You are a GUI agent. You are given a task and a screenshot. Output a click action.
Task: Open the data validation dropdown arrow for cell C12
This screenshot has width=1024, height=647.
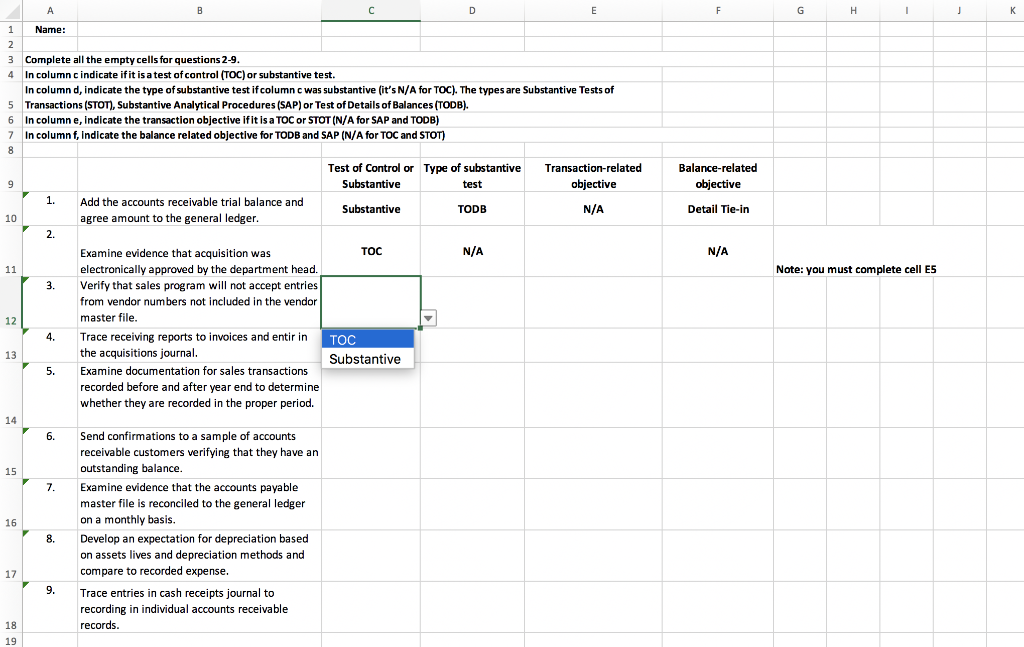(428, 317)
